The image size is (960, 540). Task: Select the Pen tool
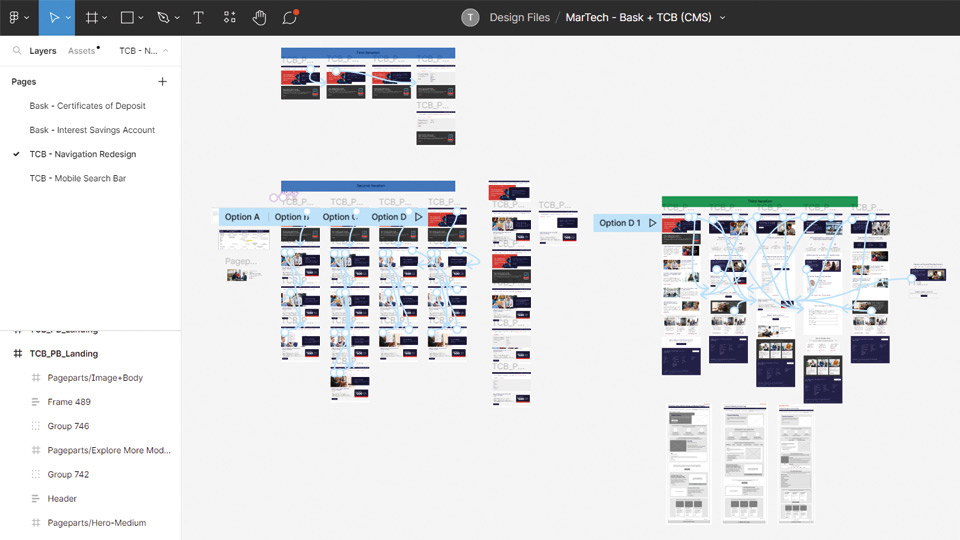tap(163, 18)
